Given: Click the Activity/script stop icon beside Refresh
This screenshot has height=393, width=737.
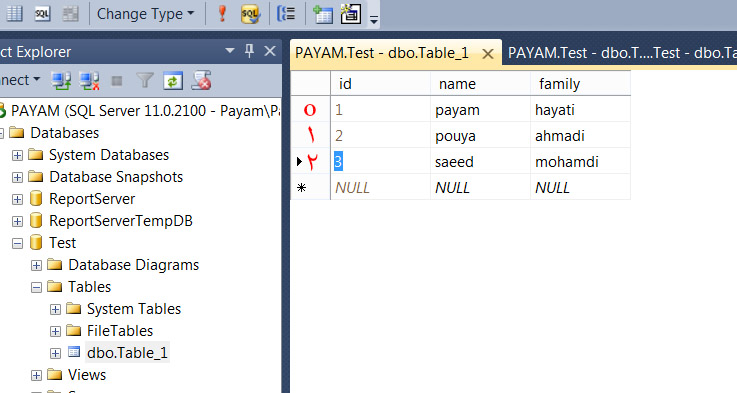Looking at the screenshot, I should coord(201,81).
